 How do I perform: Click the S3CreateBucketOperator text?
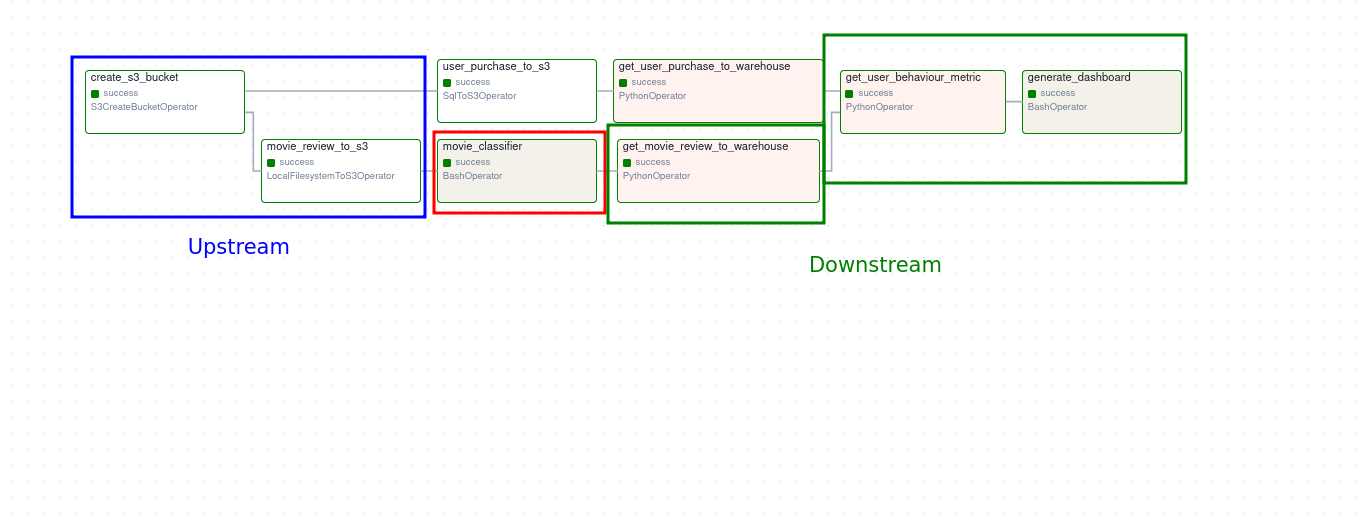(144, 107)
